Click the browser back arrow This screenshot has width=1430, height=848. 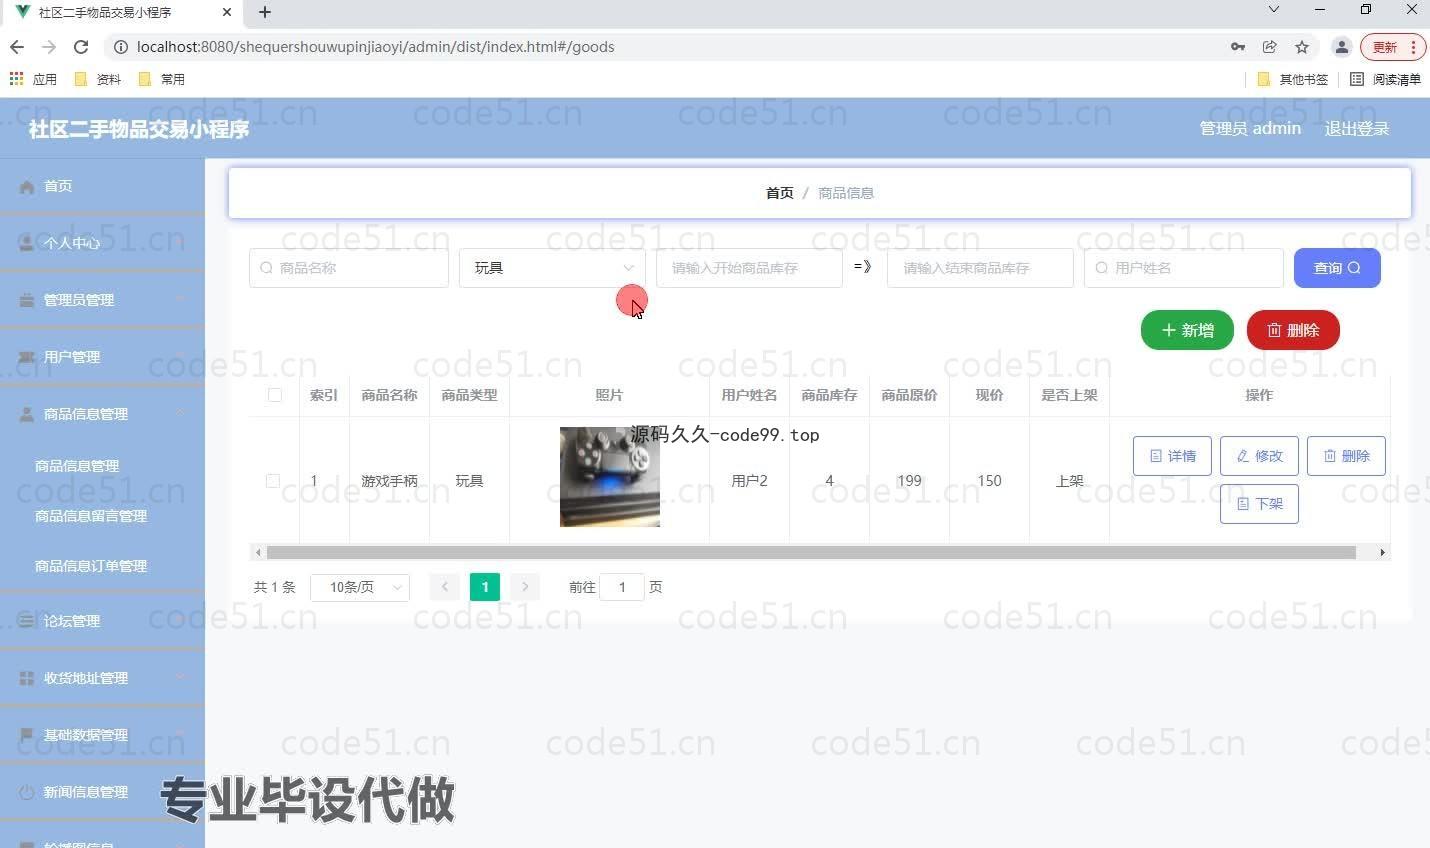pos(17,47)
